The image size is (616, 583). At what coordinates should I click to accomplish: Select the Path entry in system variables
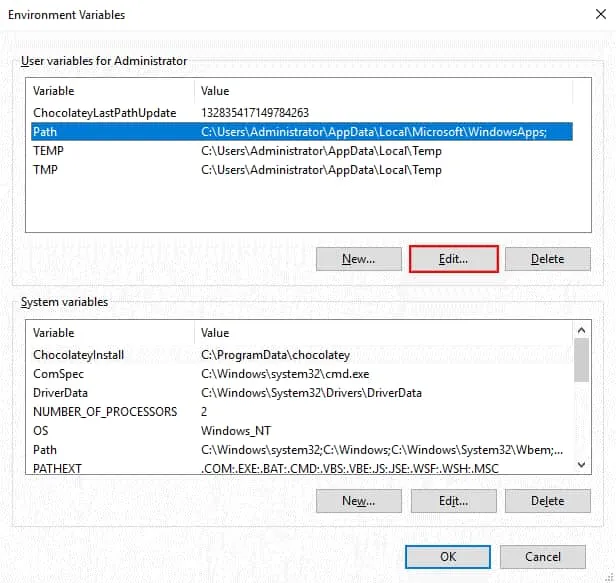point(45,450)
